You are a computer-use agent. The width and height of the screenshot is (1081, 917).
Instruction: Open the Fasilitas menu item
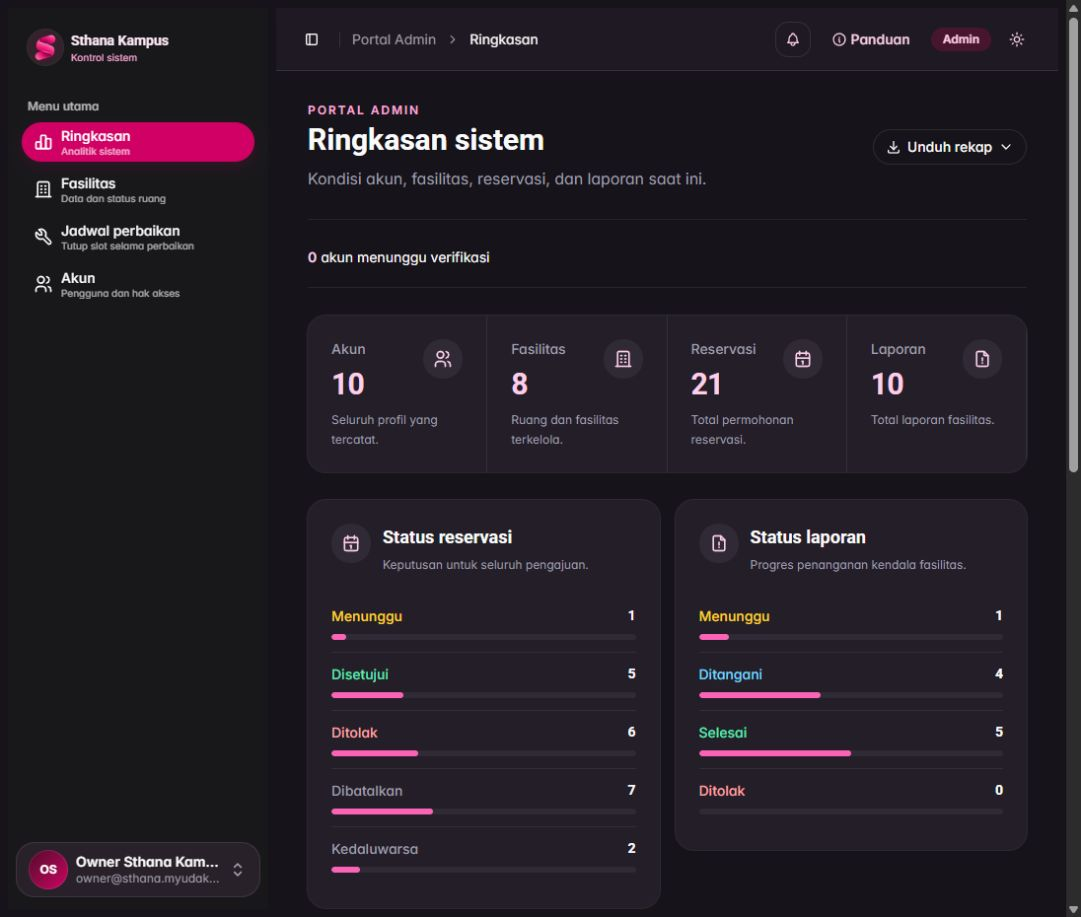[138, 190]
